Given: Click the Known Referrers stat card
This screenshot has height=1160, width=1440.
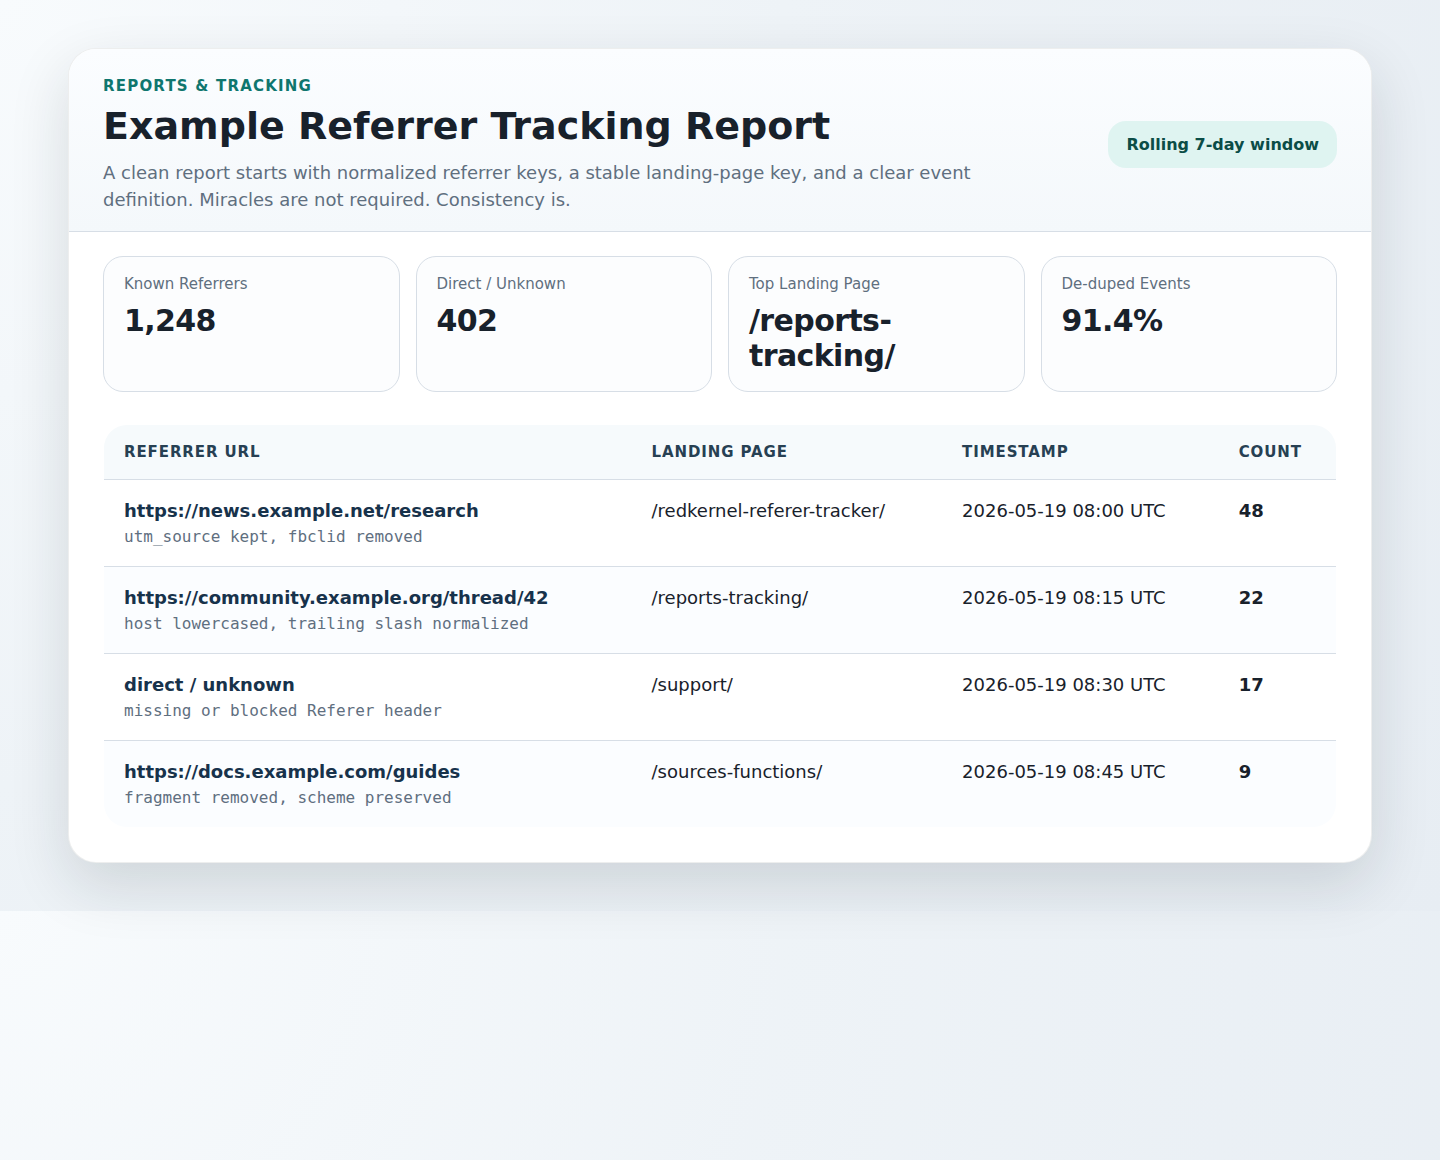Looking at the screenshot, I should tap(251, 324).
